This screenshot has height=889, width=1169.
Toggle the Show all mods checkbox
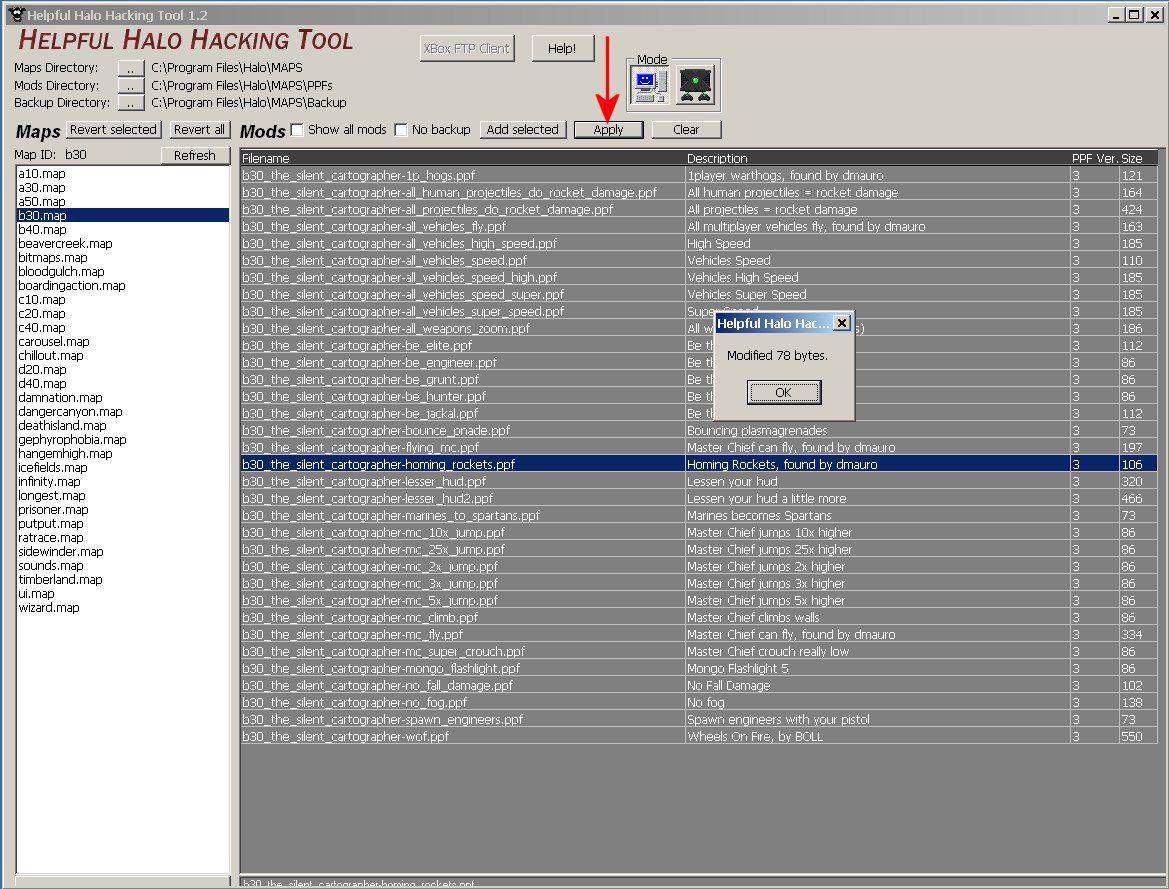click(297, 130)
